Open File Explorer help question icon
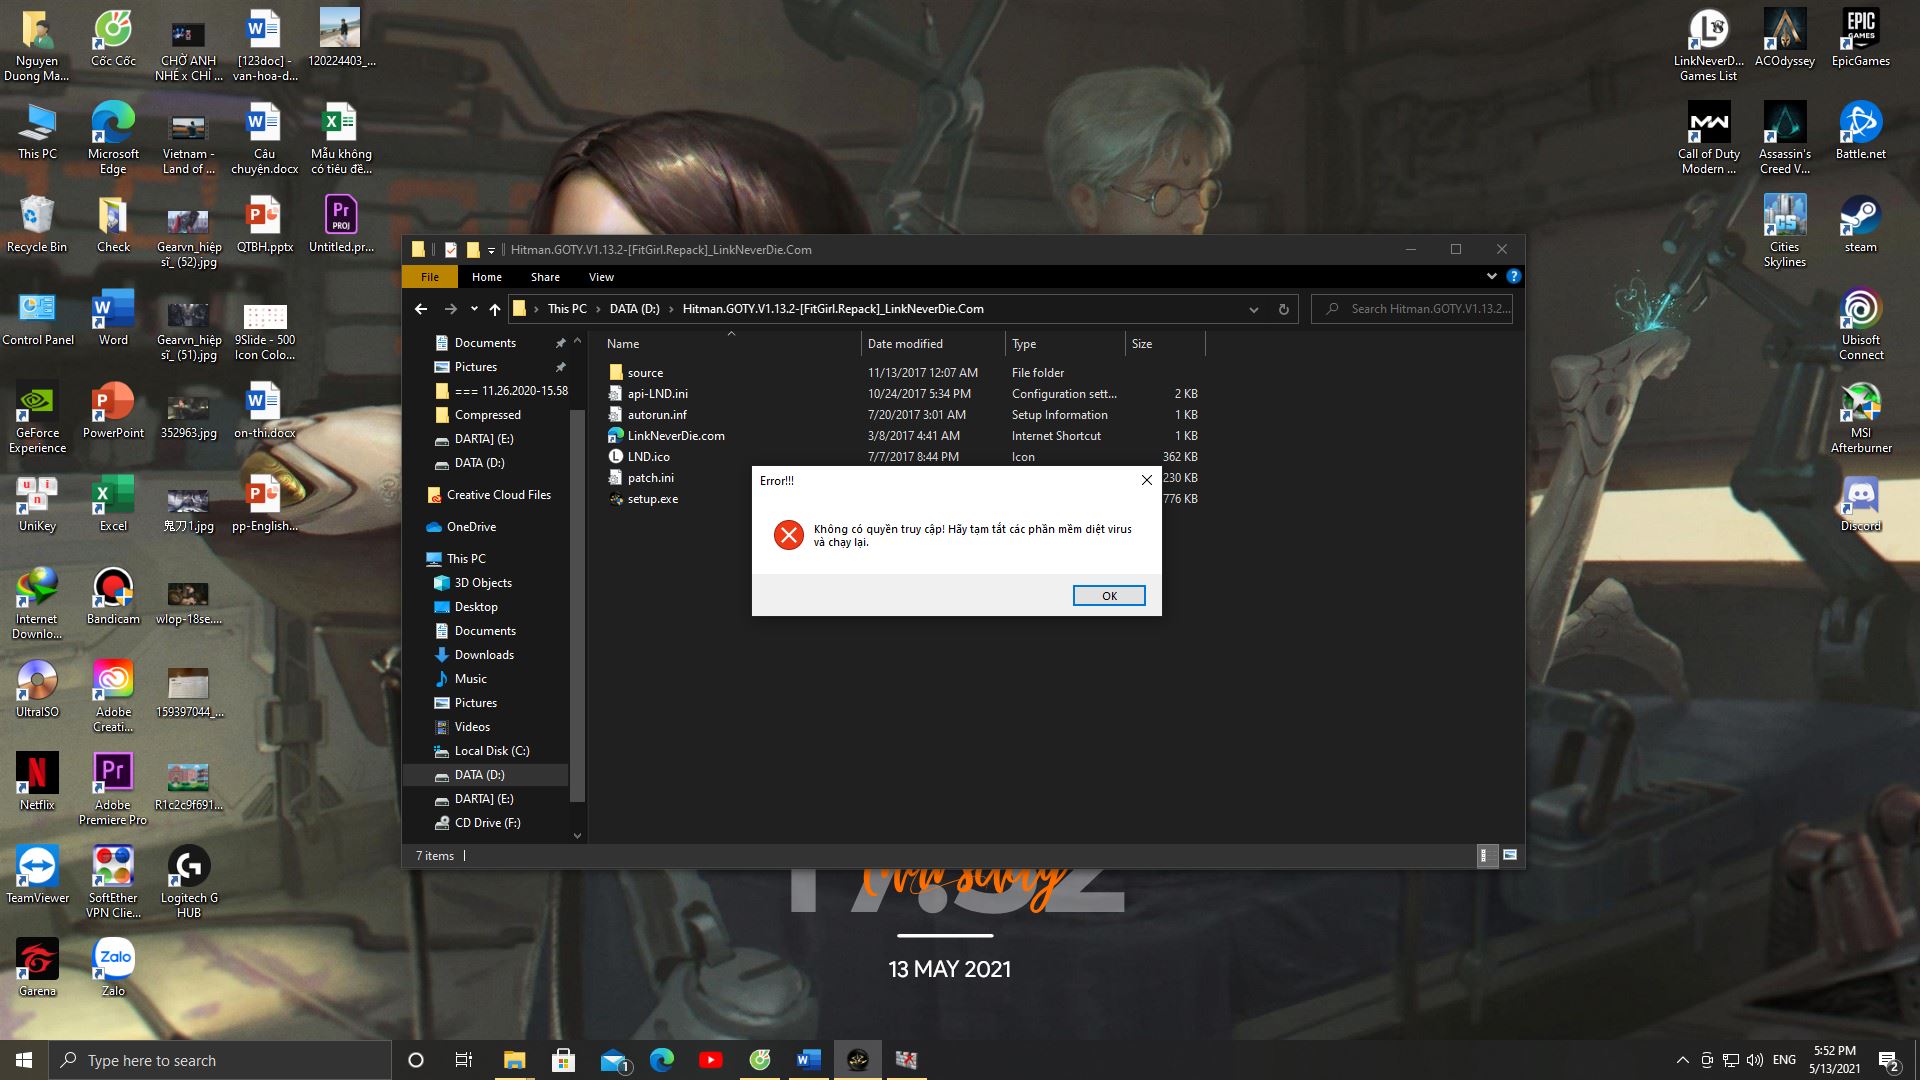This screenshot has width=1920, height=1080. click(1513, 277)
